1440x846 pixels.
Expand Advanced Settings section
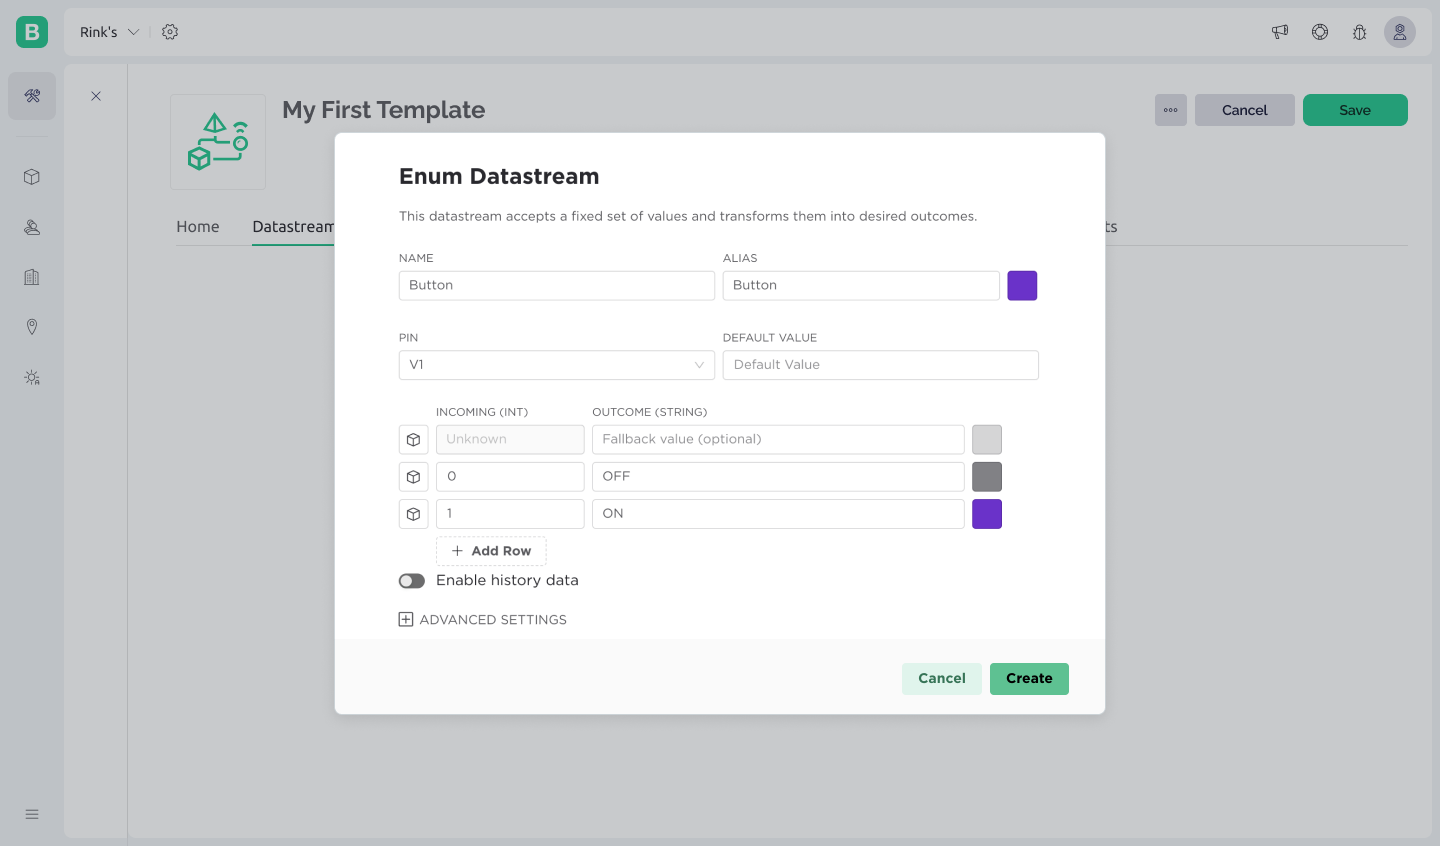[483, 620]
